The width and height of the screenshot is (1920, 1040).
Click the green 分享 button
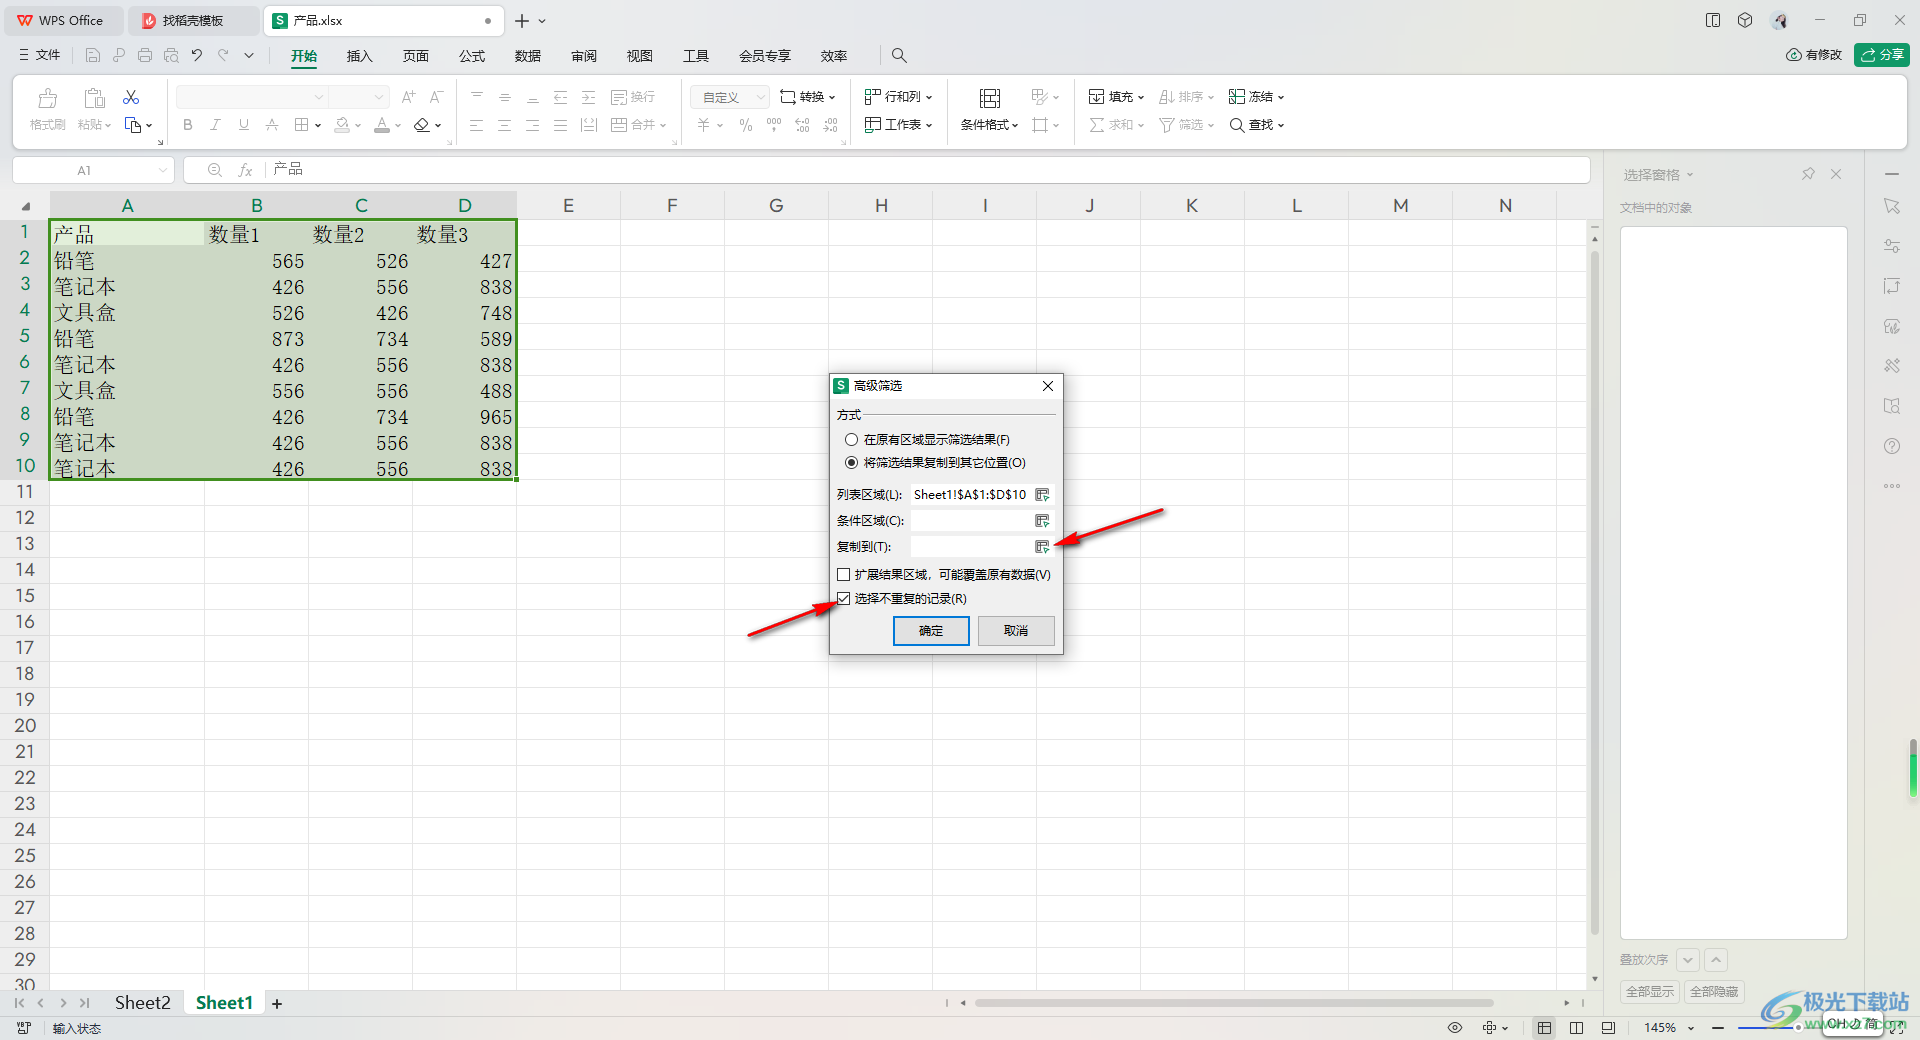(x=1882, y=55)
